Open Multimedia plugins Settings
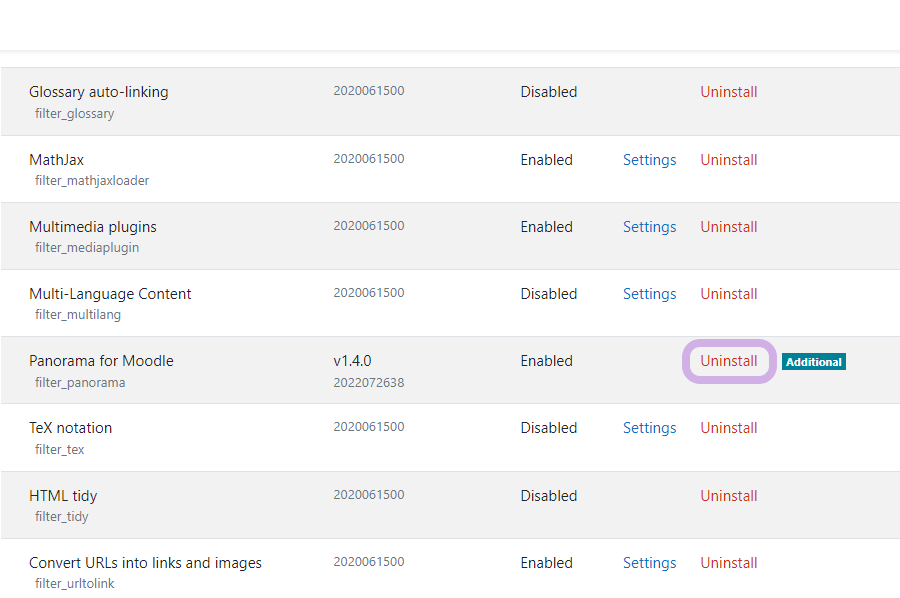 tap(649, 227)
